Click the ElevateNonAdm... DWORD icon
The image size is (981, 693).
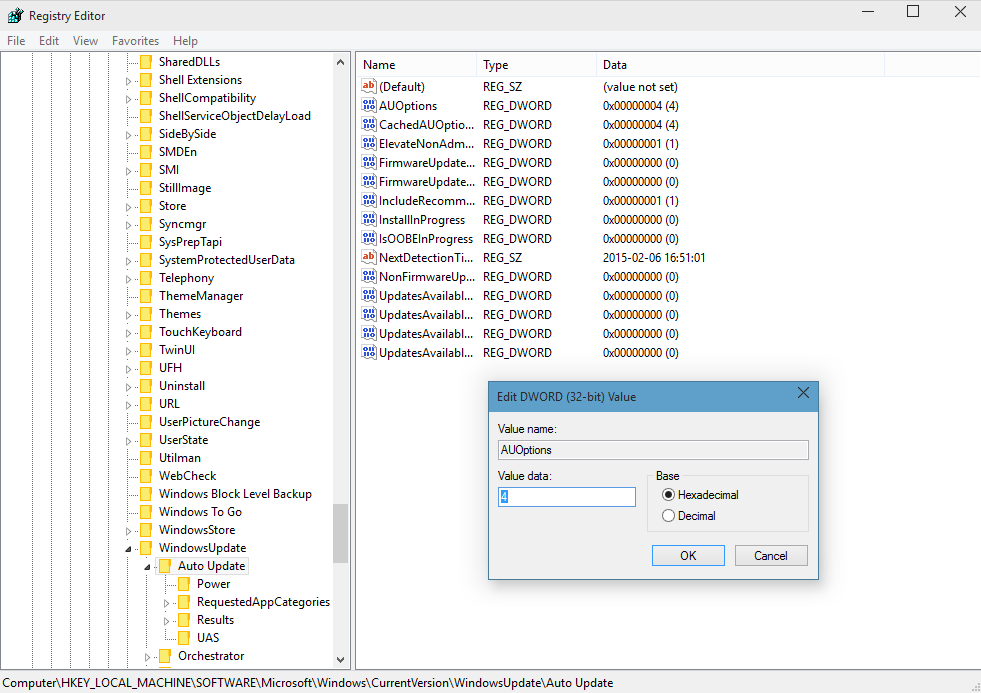point(369,143)
